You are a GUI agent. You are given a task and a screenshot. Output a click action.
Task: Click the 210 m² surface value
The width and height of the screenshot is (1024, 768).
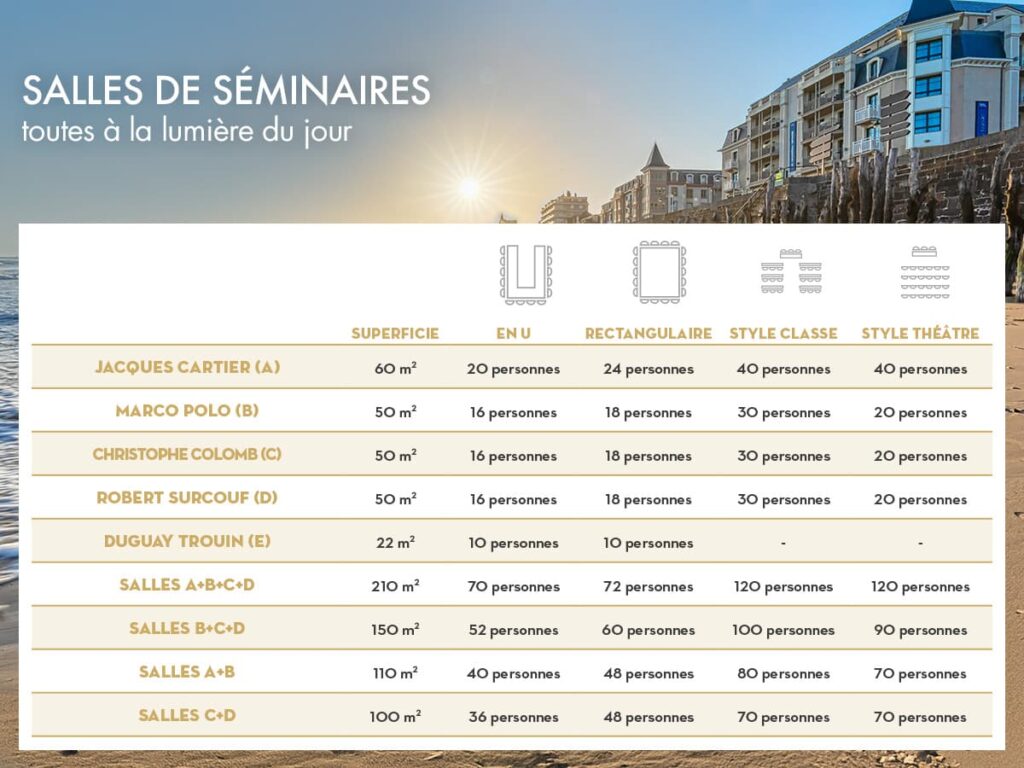[x=395, y=586]
